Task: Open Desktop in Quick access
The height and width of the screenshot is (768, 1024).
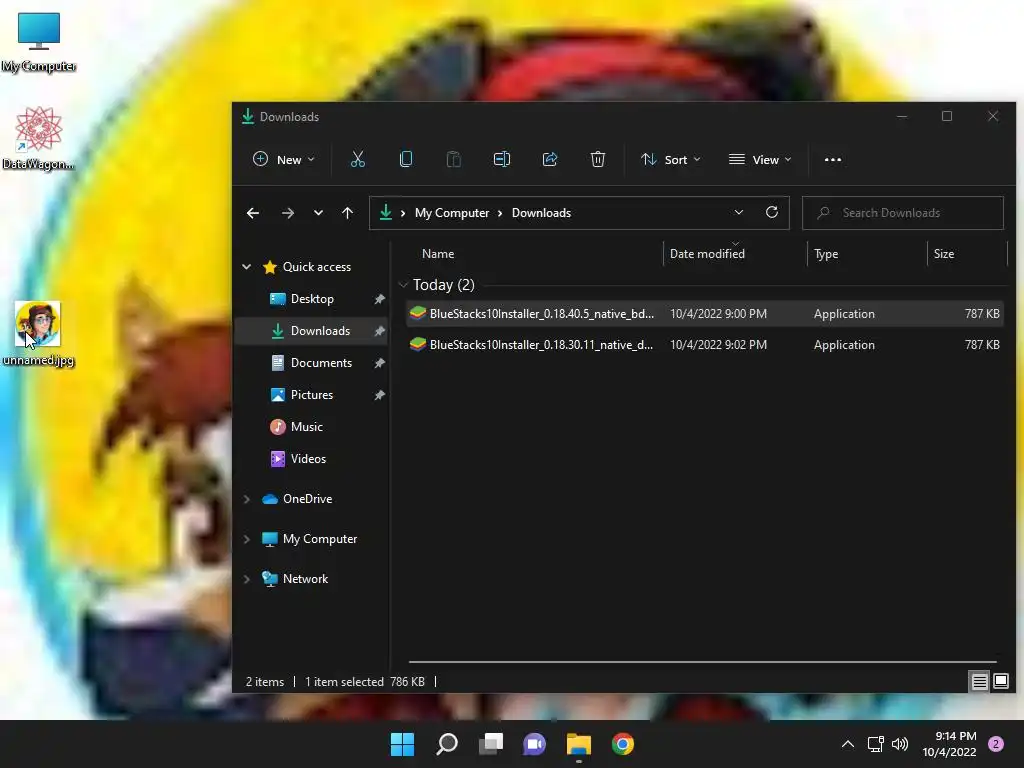Action: [x=312, y=298]
